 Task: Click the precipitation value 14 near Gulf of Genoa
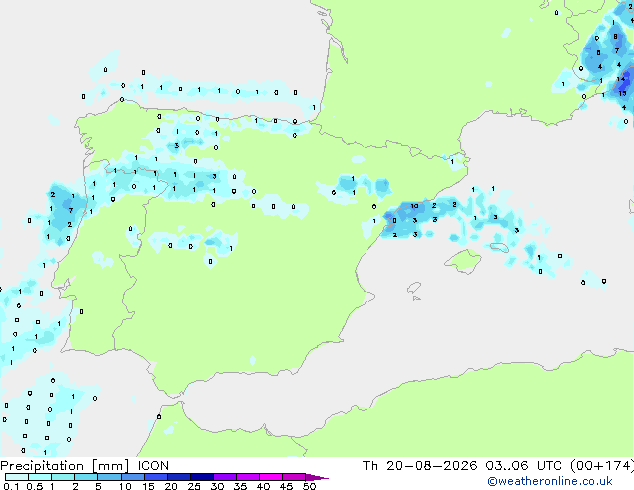click(x=621, y=79)
